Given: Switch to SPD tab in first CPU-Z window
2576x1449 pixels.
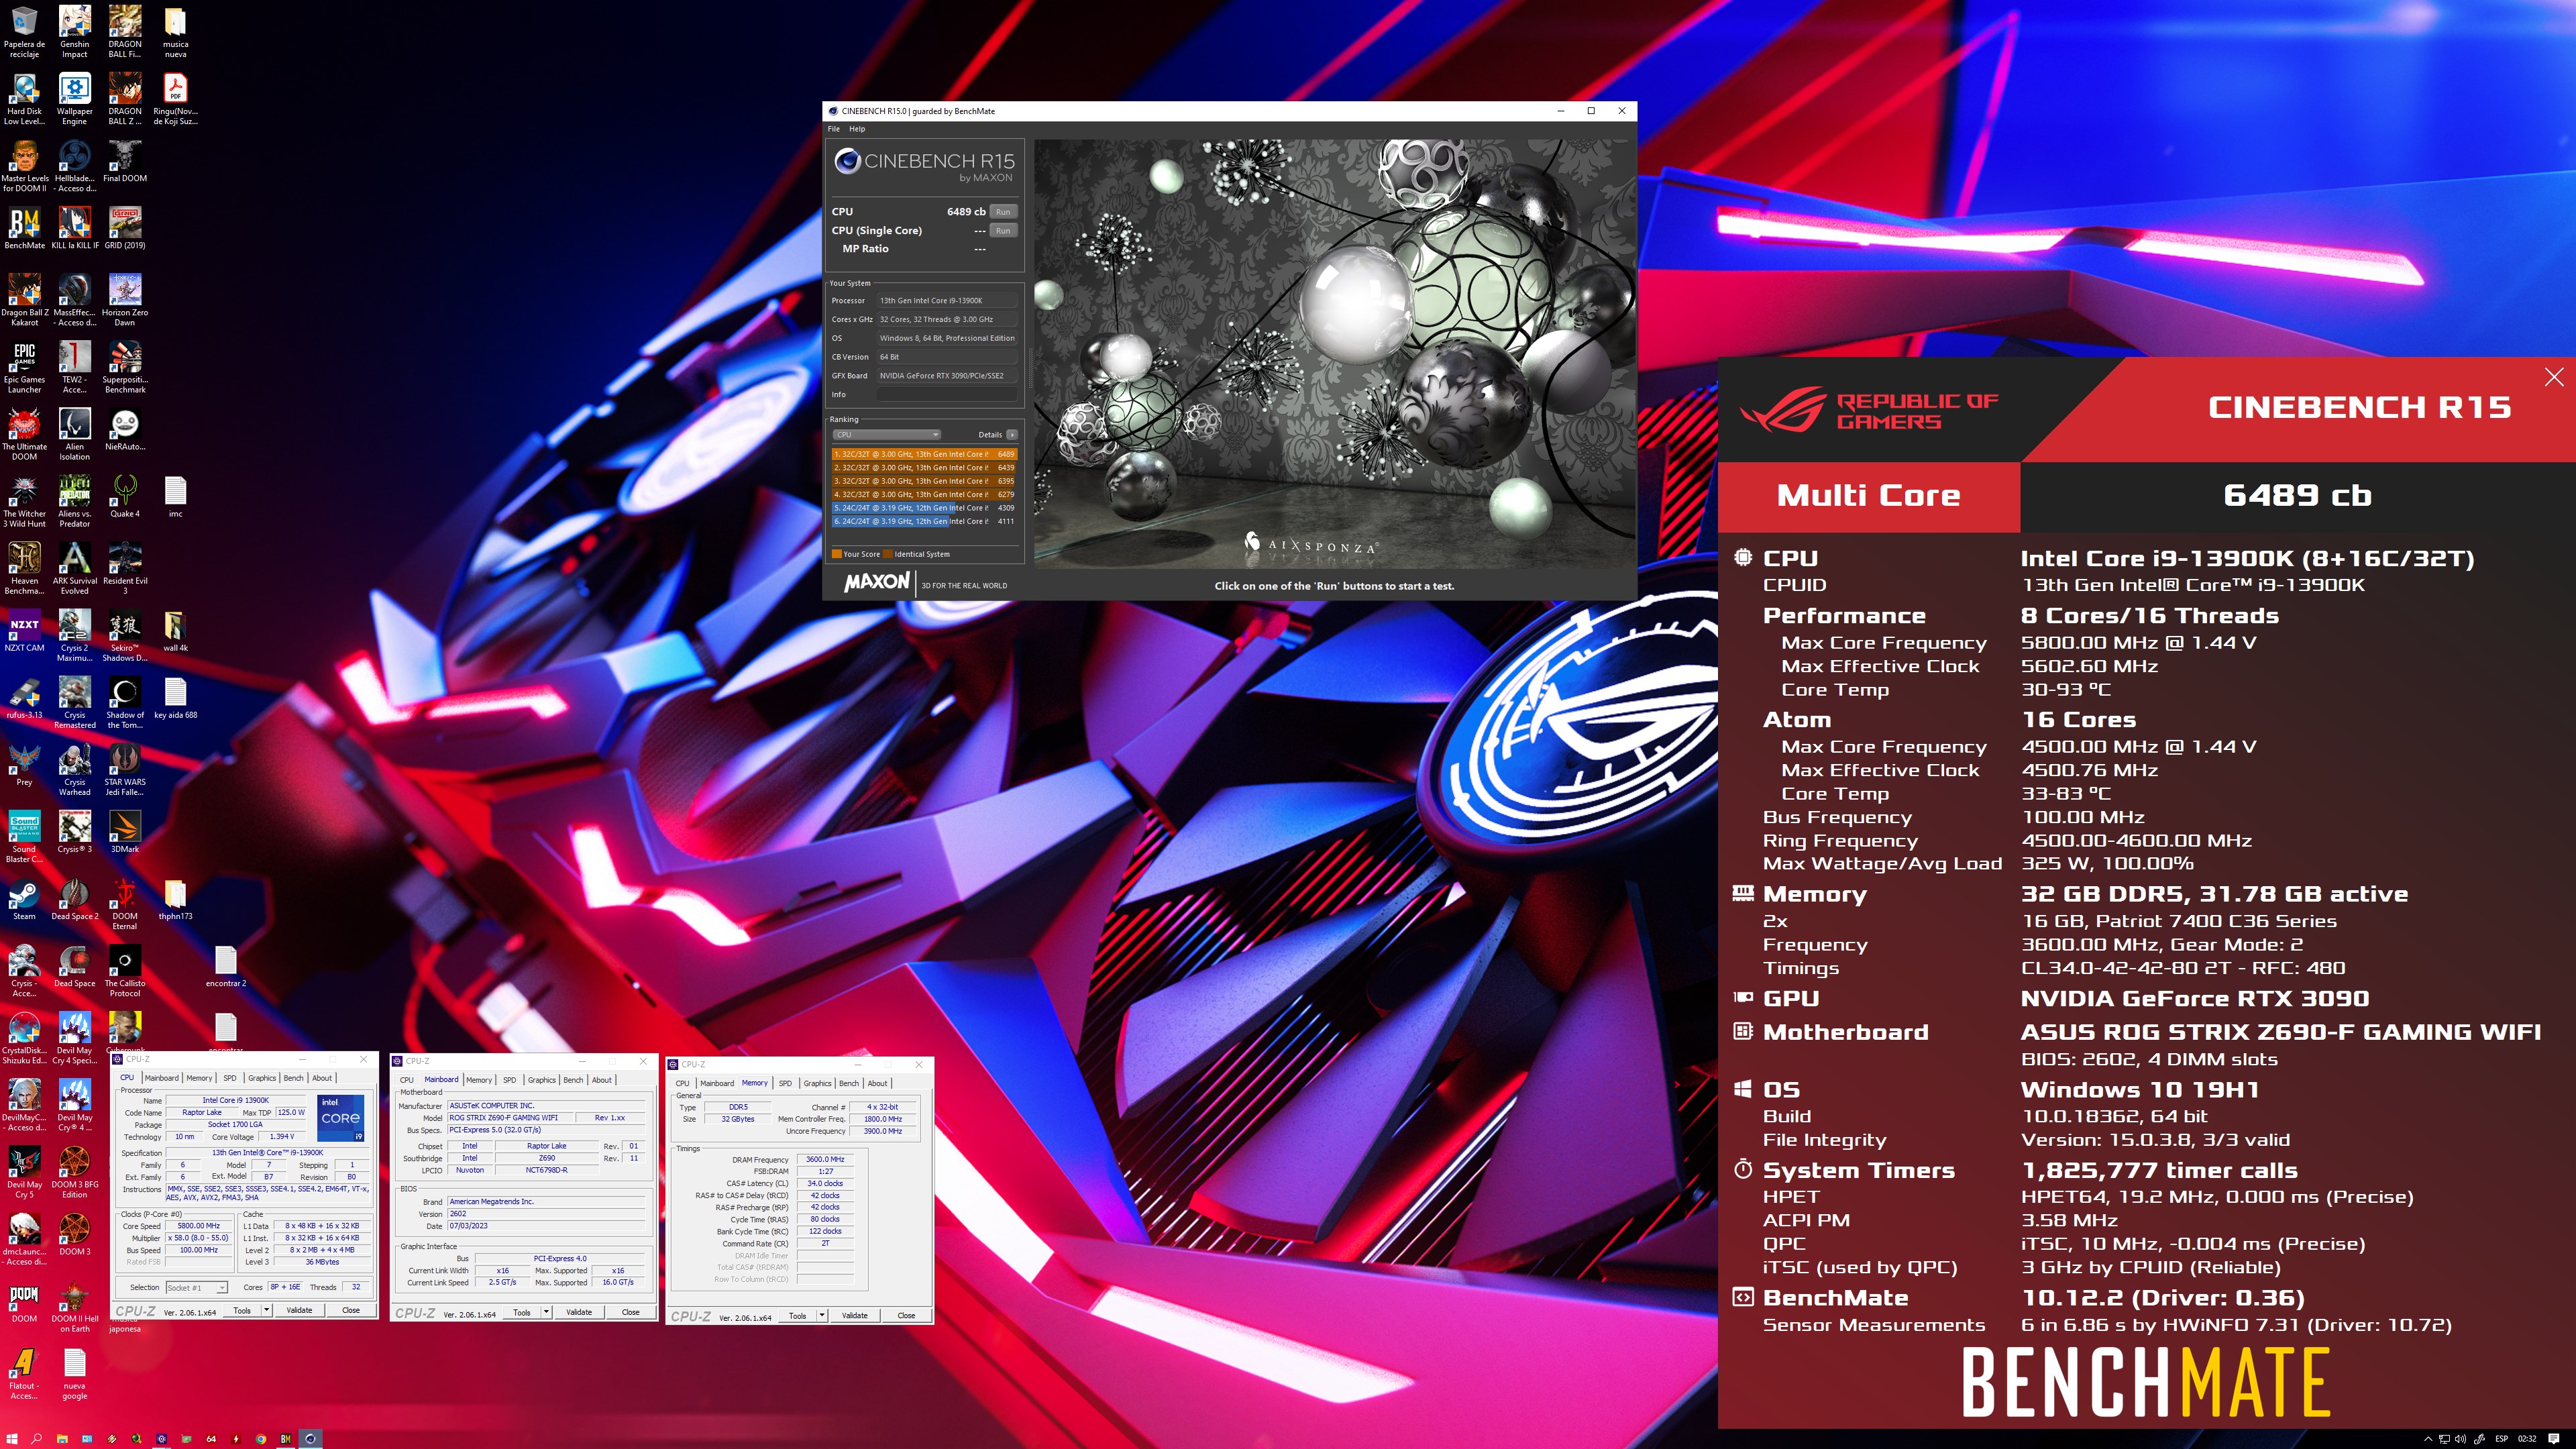Looking at the screenshot, I should click(x=230, y=1078).
